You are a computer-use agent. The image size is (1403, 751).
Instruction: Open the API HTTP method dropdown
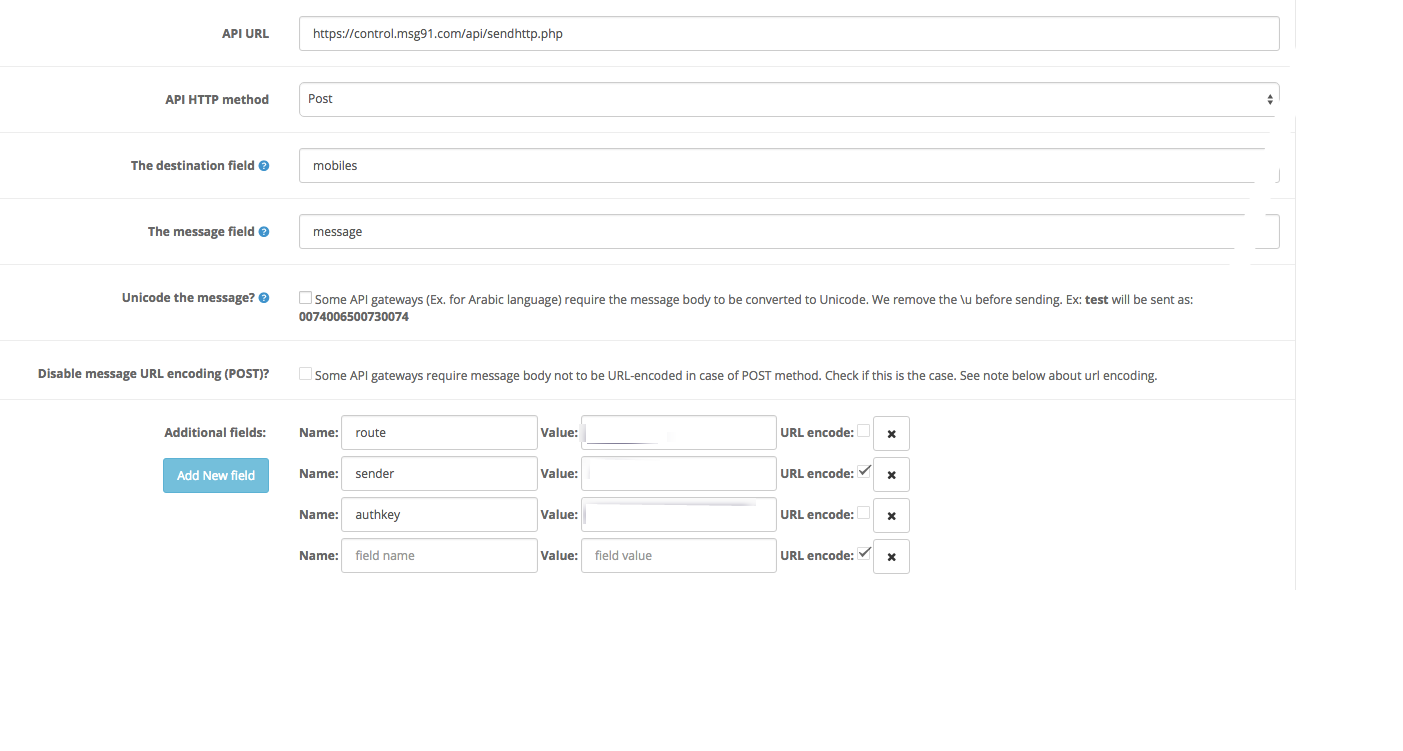(x=788, y=99)
